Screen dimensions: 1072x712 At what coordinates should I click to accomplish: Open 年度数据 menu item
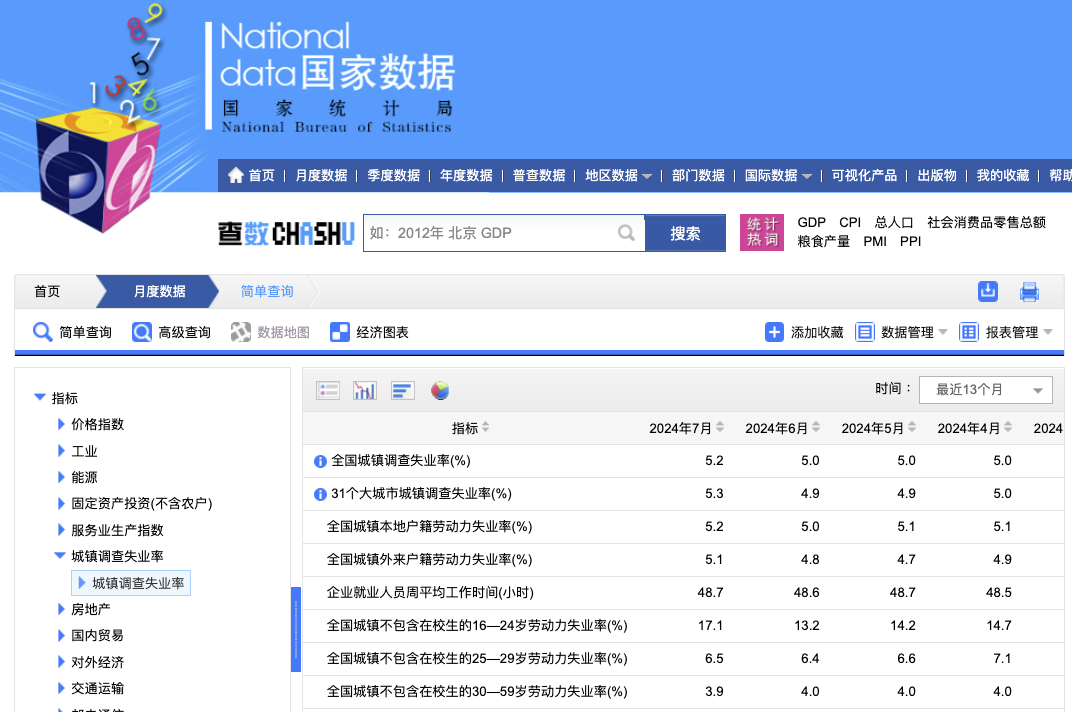tap(466, 175)
